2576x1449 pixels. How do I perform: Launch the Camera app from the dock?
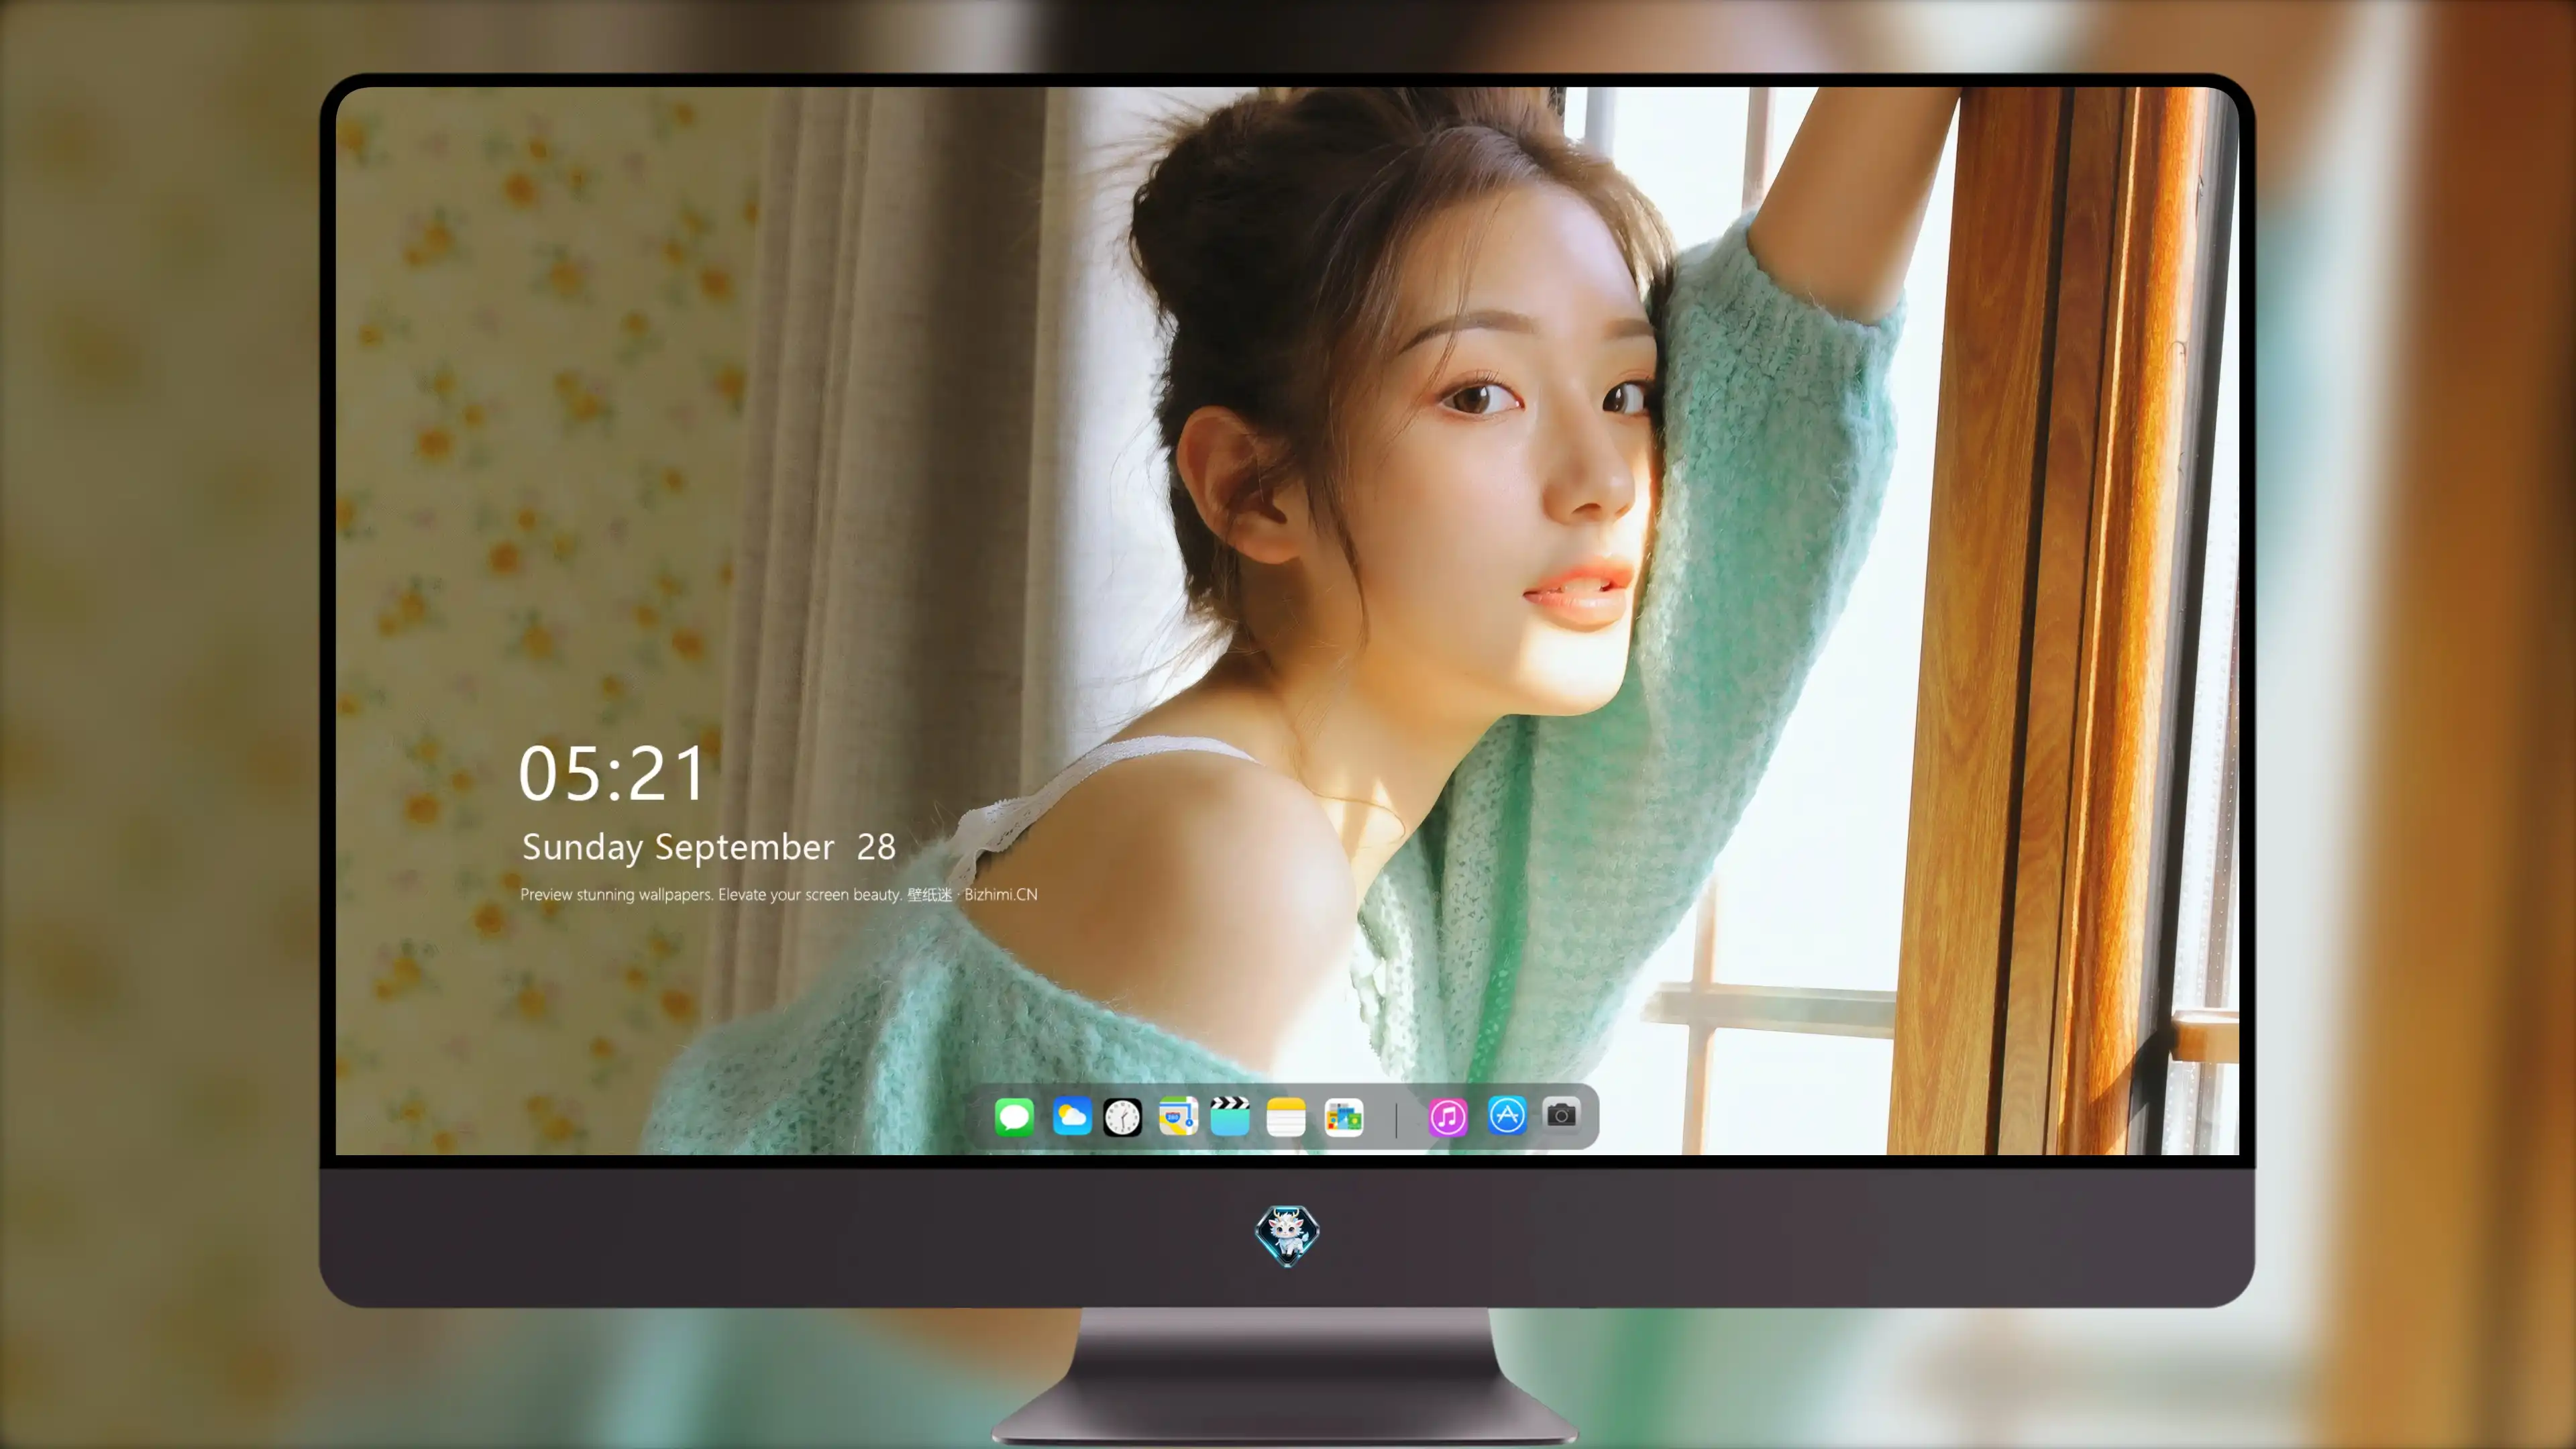(x=1562, y=1114)
